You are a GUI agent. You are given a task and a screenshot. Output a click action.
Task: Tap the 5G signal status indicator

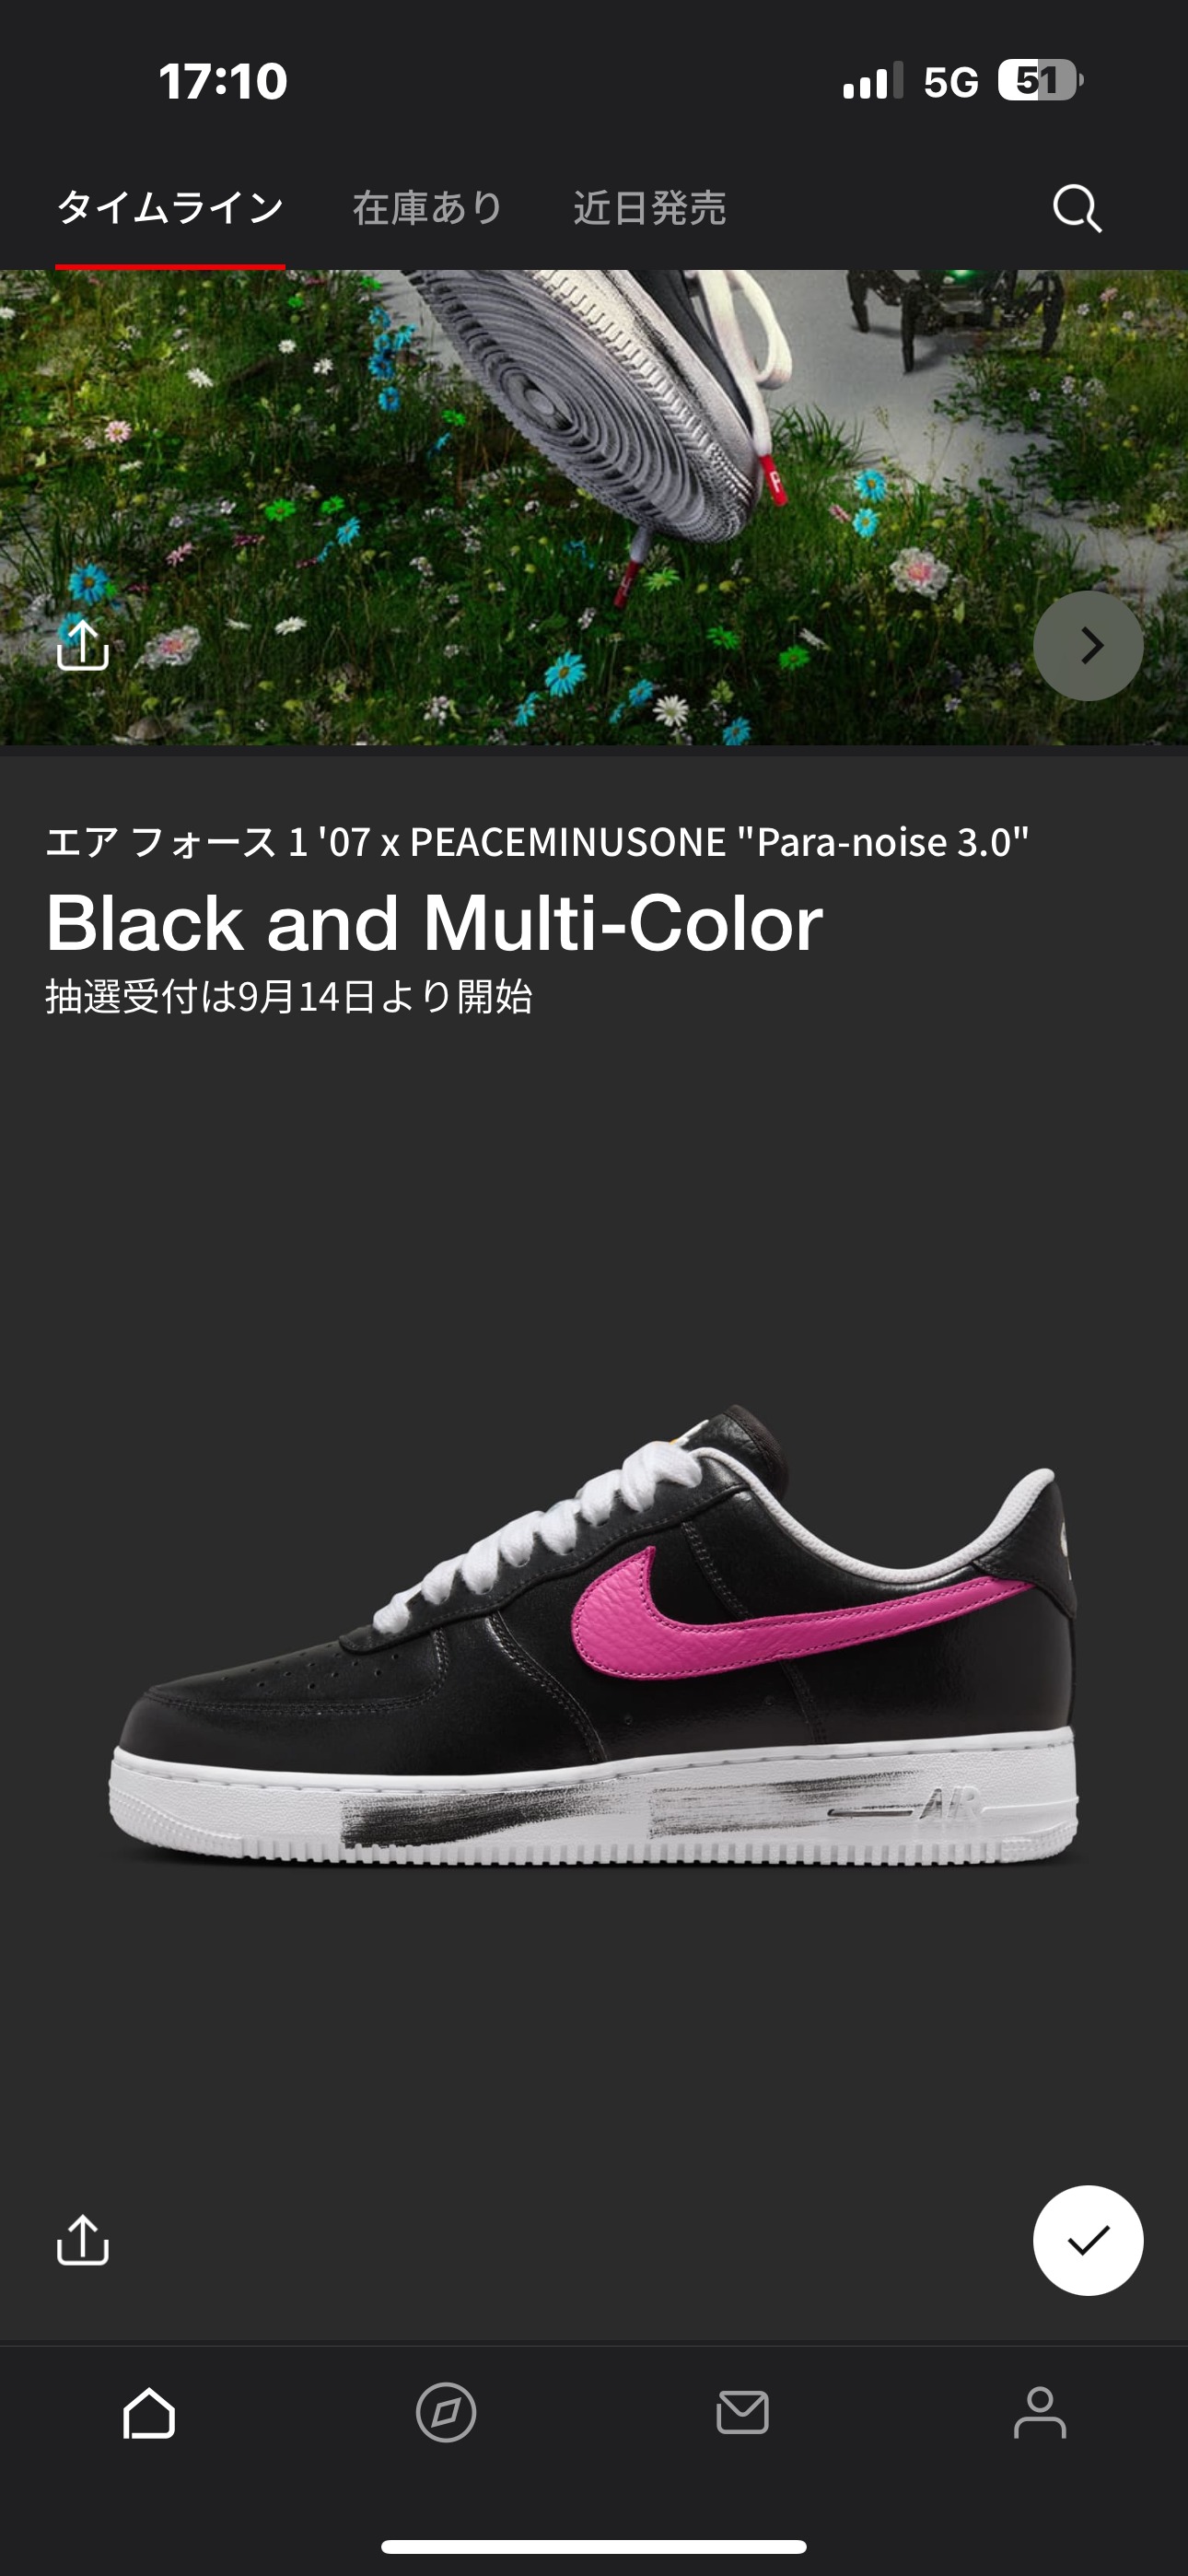(x=950, y=82)
